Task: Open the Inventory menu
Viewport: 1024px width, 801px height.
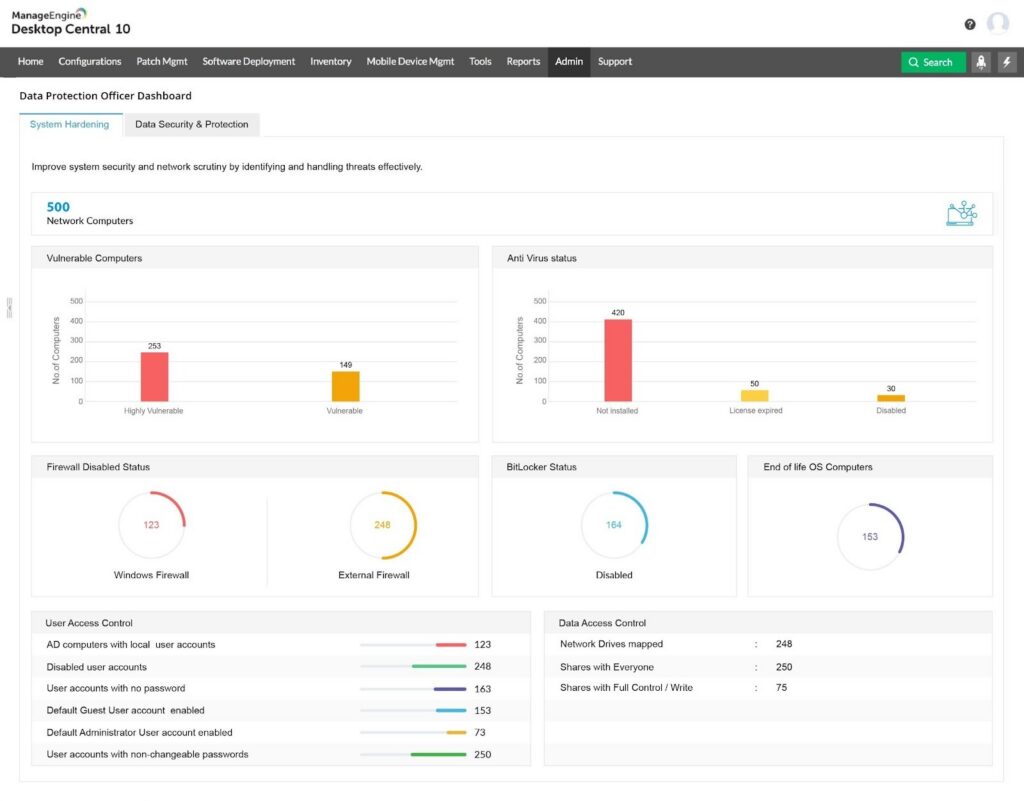Action: 331,62
